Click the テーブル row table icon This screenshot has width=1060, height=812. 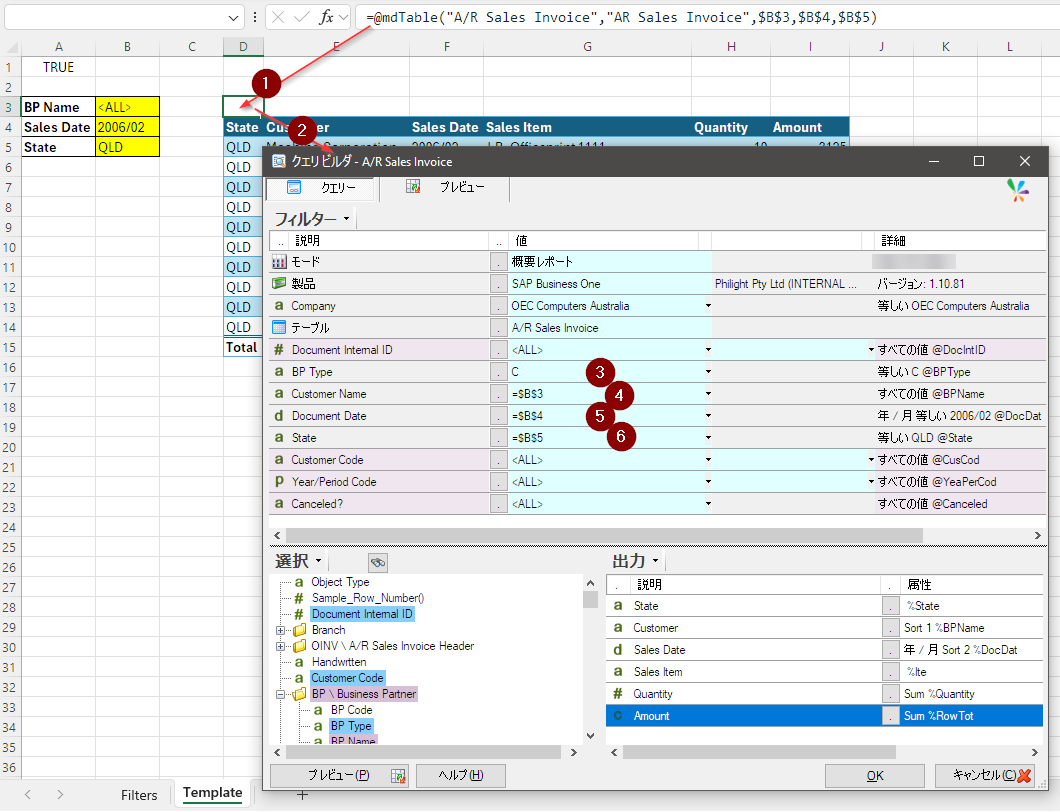(279, 327)
